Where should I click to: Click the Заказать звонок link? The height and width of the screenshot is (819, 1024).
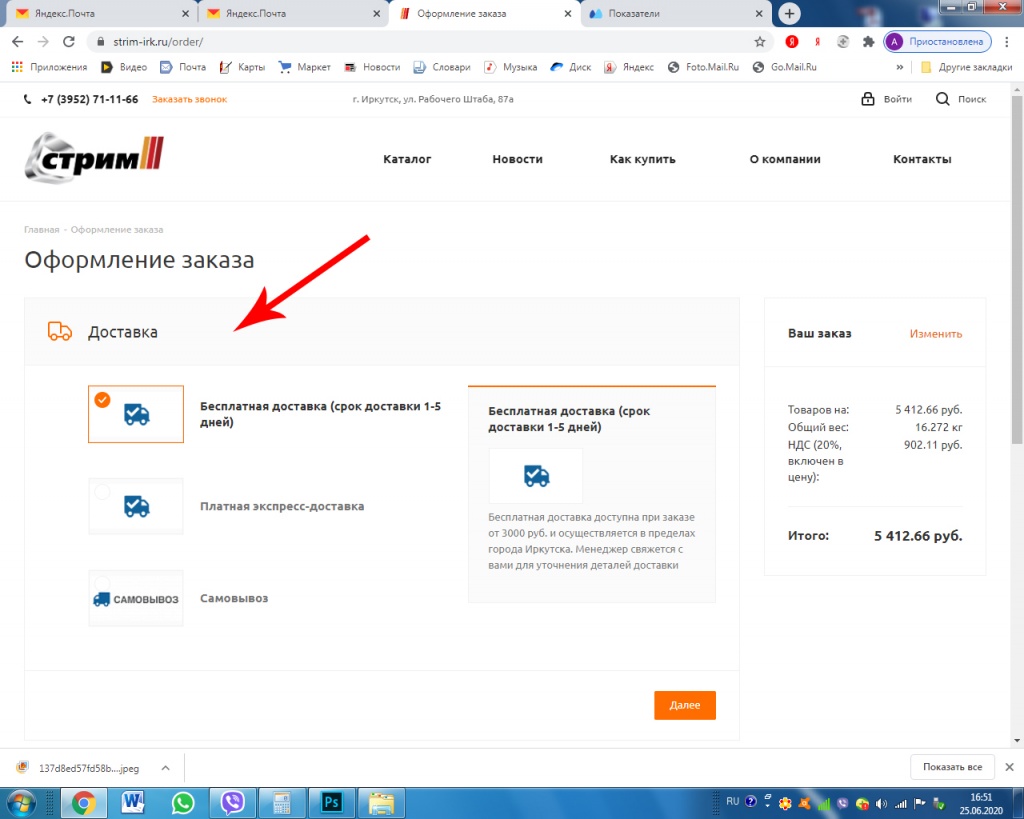(x=189, y=99)
